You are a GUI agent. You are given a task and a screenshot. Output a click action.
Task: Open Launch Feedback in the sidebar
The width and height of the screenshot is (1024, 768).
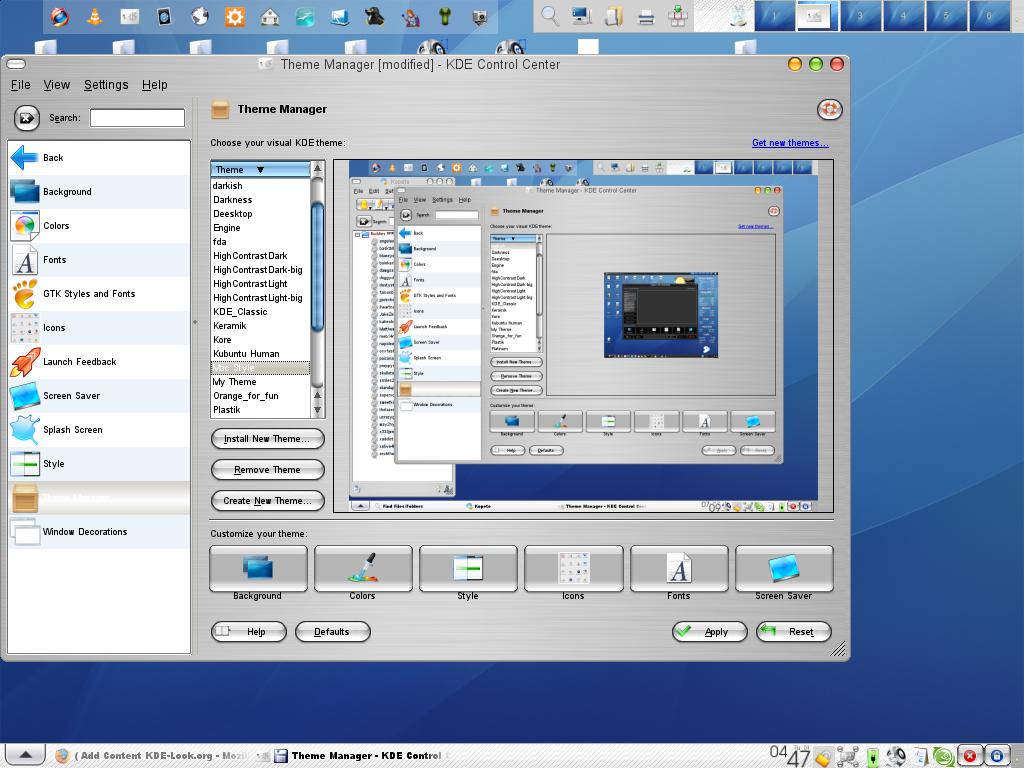99,362
